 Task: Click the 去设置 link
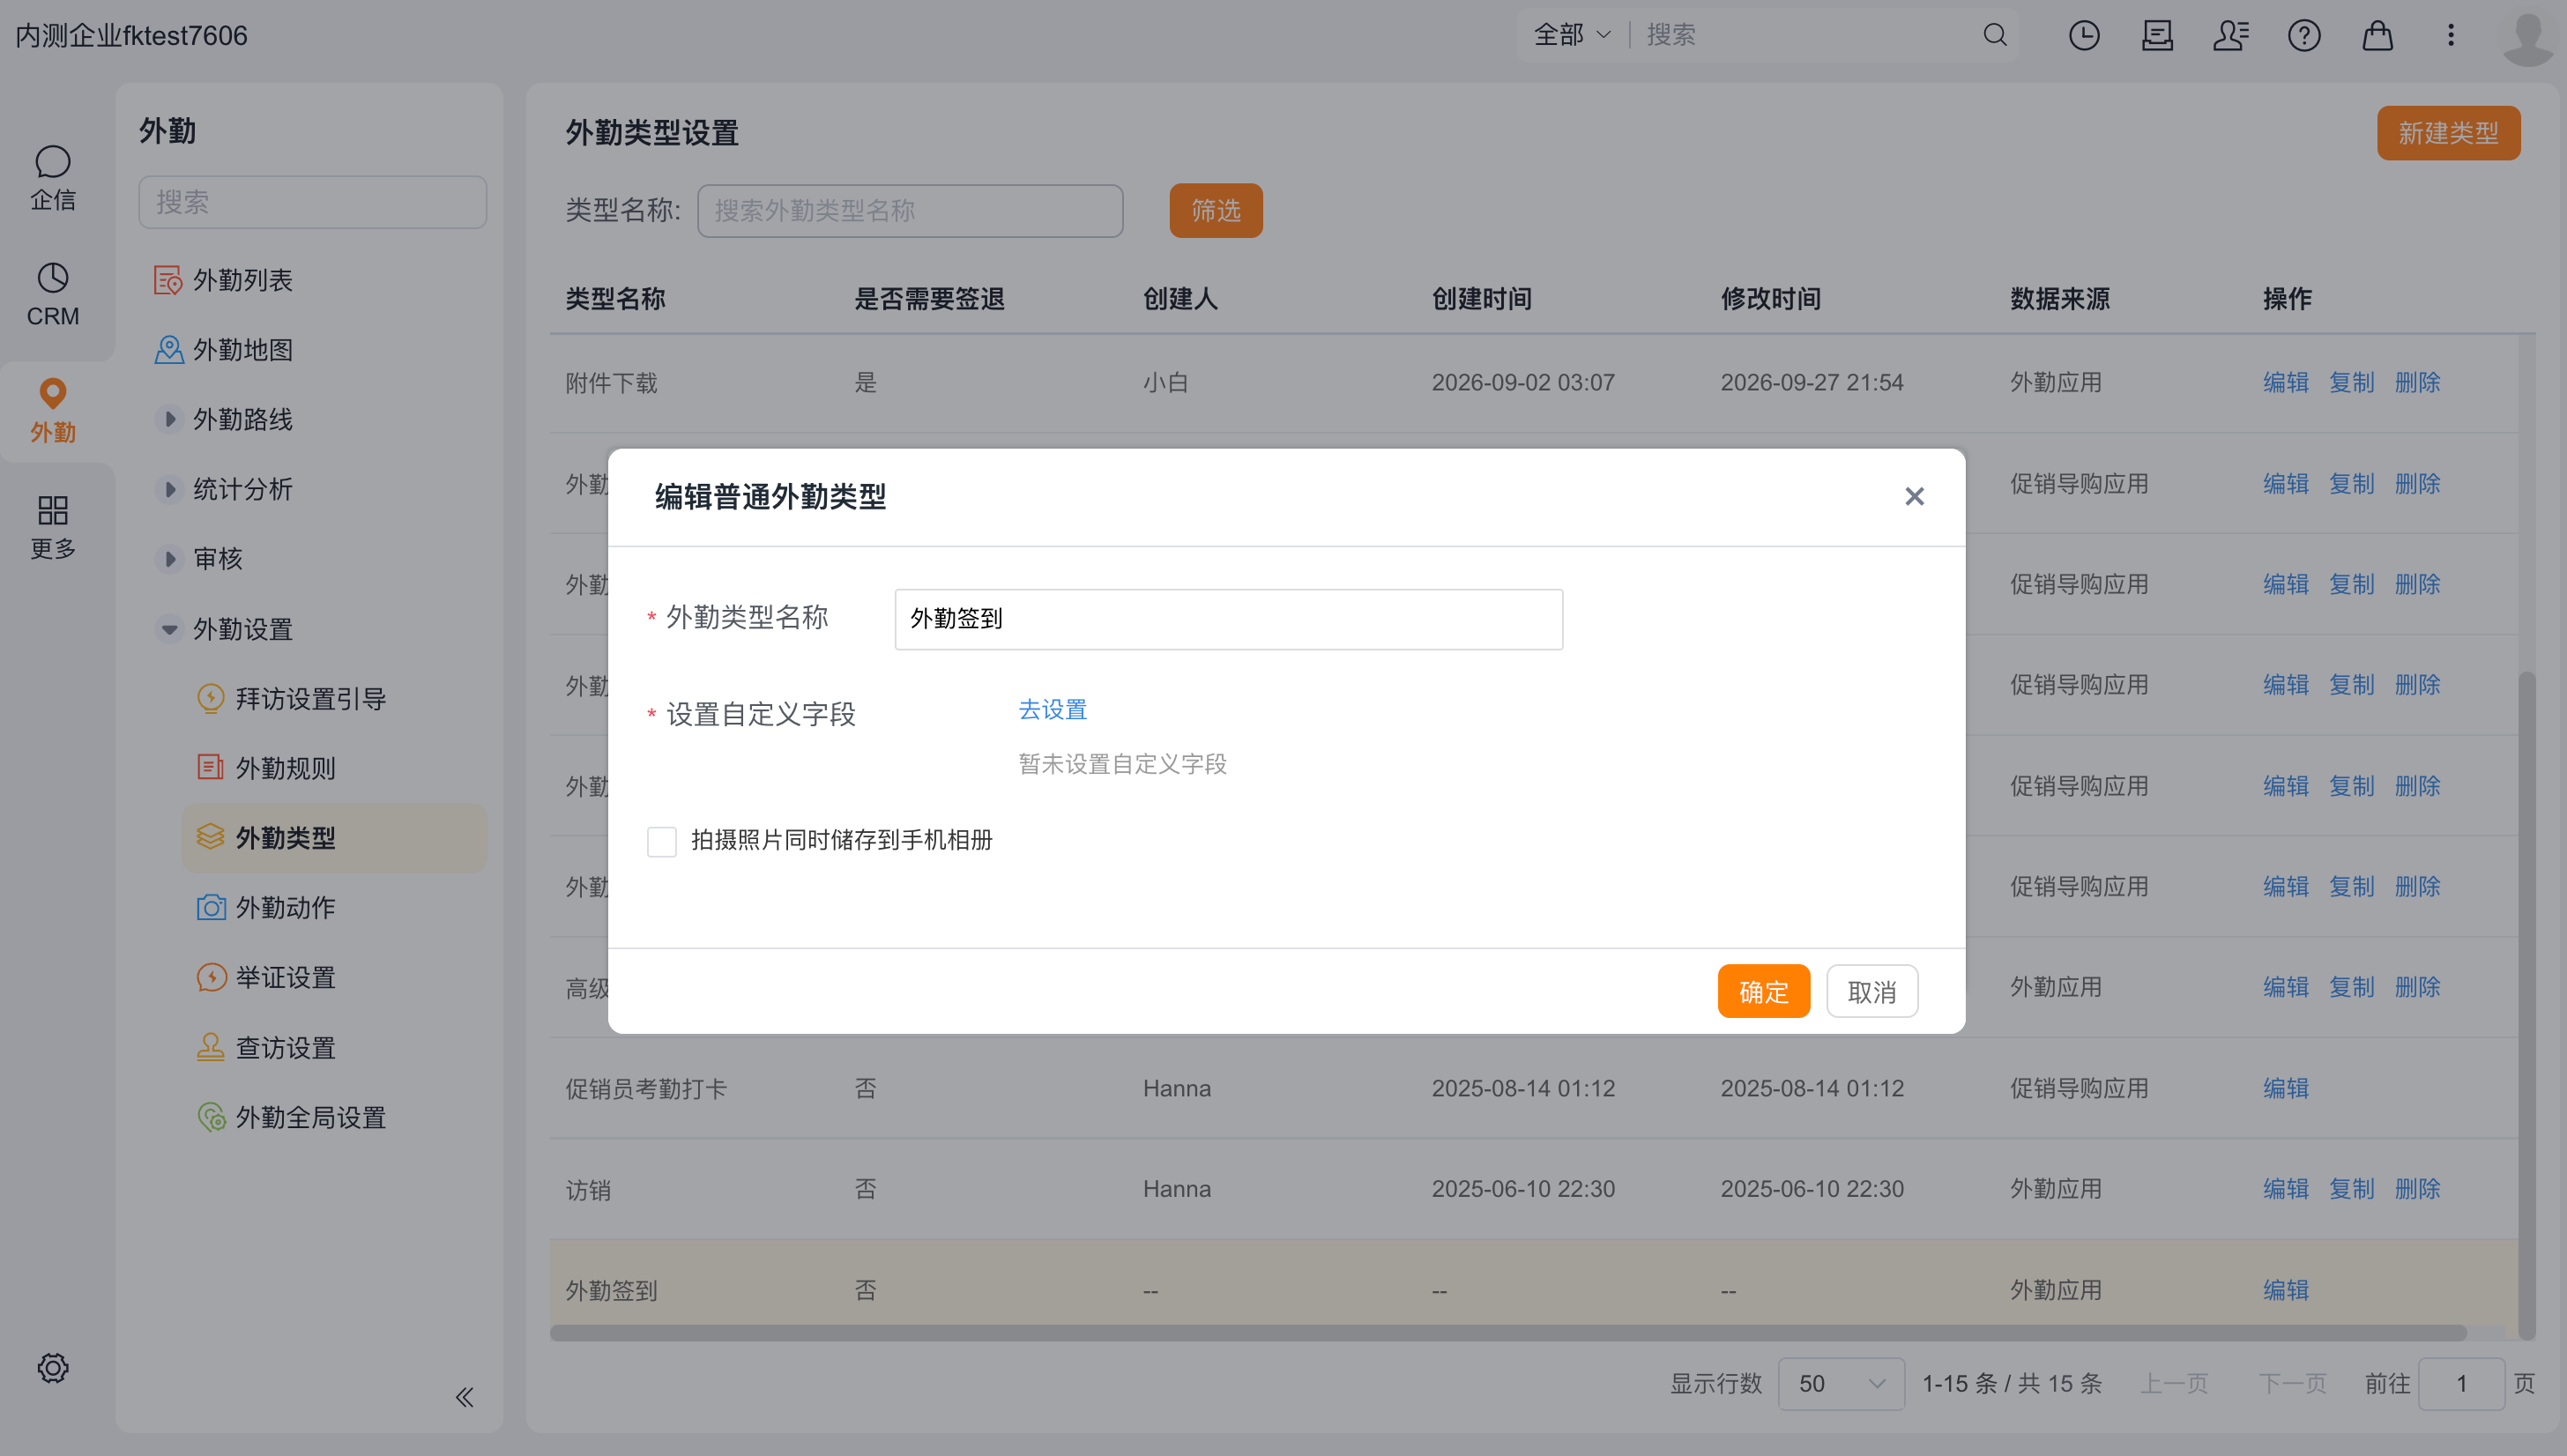pos(1052,710)
